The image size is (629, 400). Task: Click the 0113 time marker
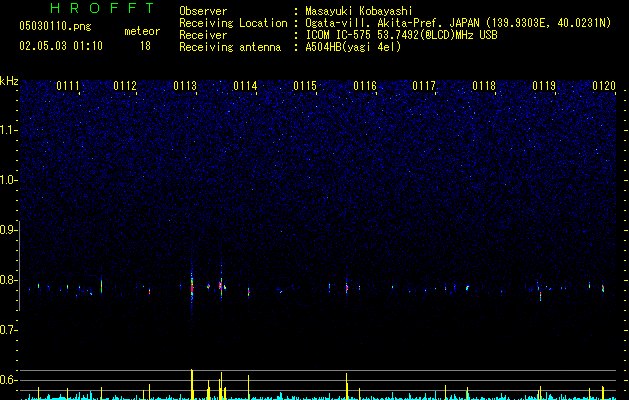pyautogui.click(x=185, y=86)
